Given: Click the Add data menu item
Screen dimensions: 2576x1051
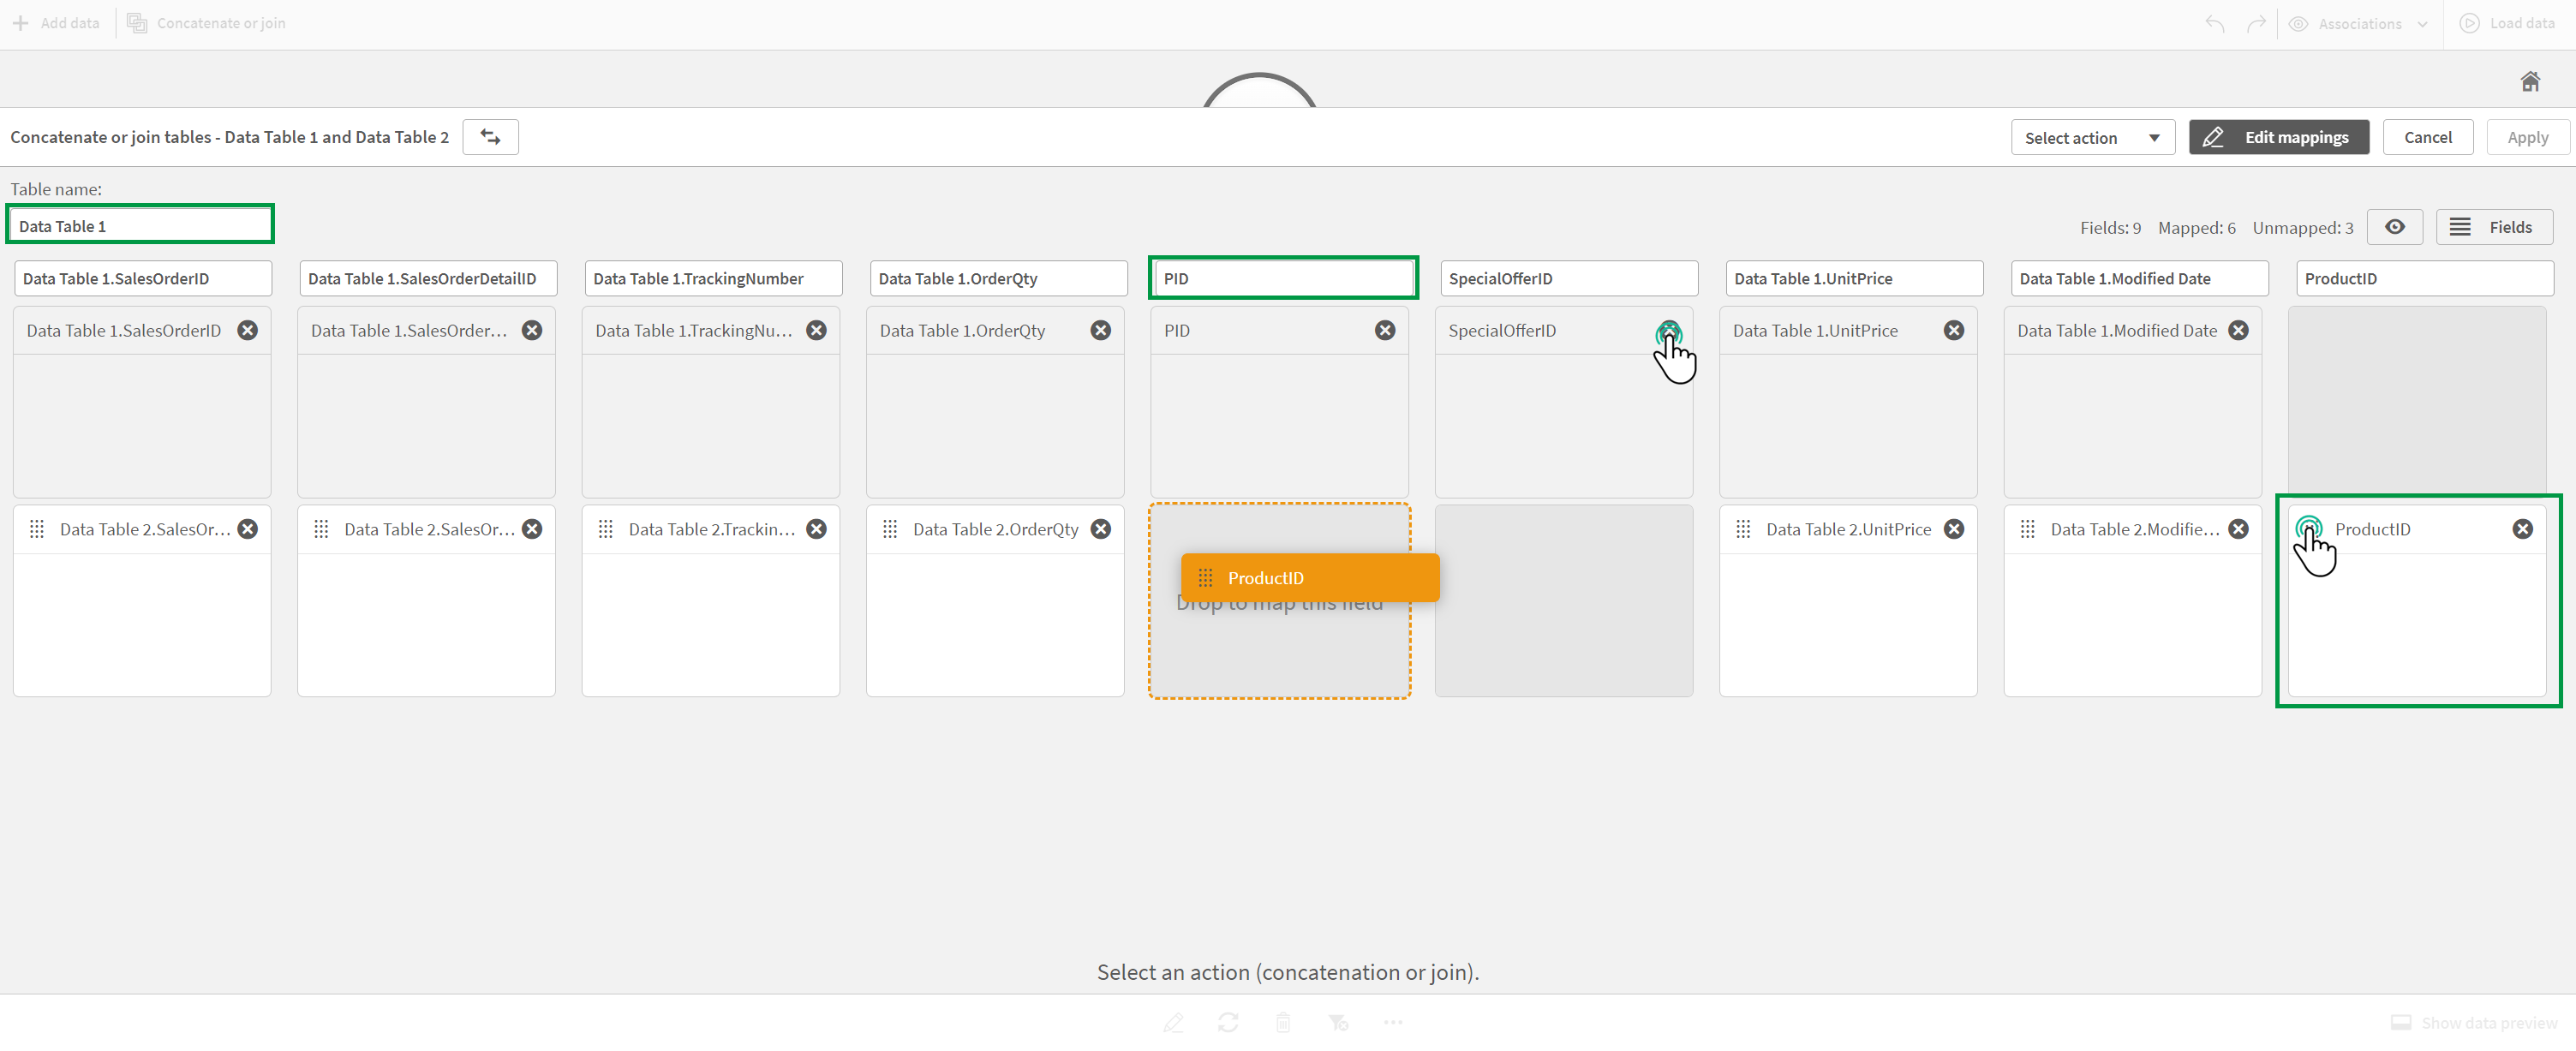Looking at the screenshot, I should pos(57,21).
